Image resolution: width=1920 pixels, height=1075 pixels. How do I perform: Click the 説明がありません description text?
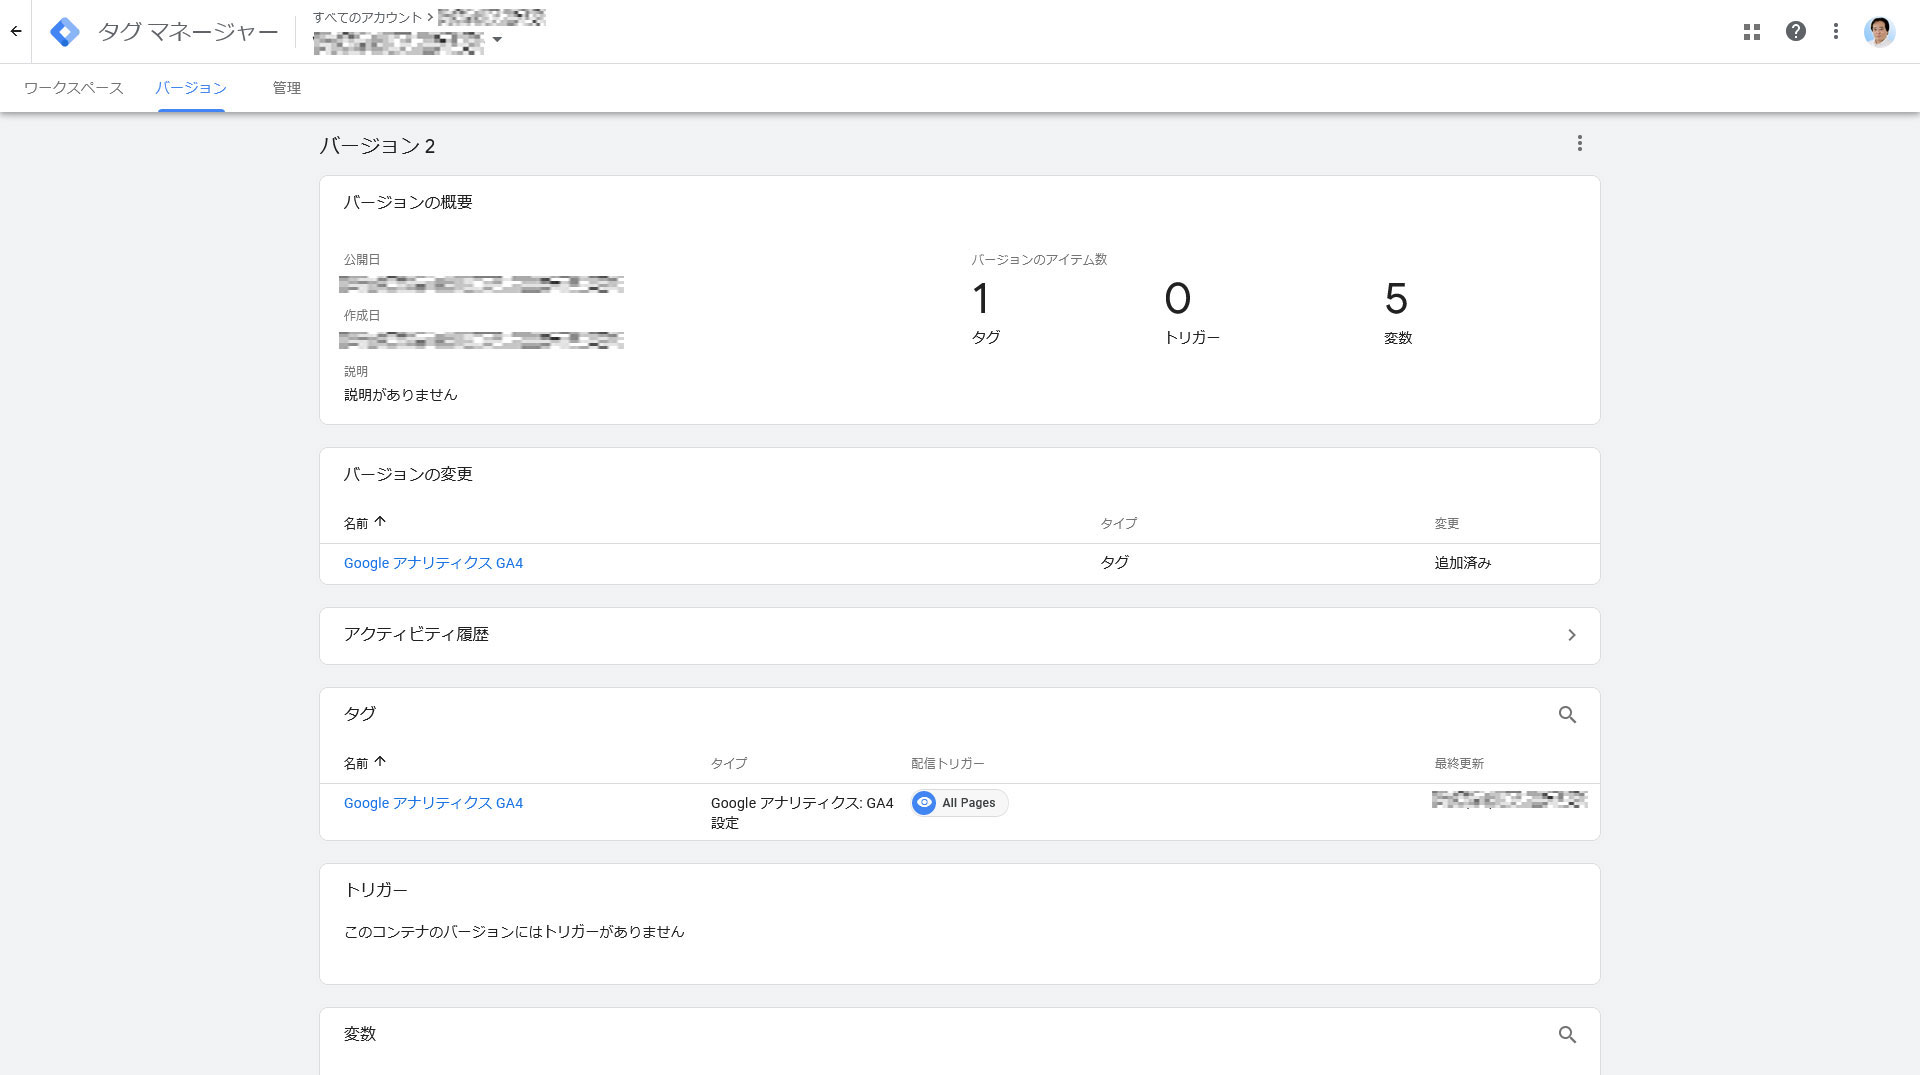[x=400, y=394]
